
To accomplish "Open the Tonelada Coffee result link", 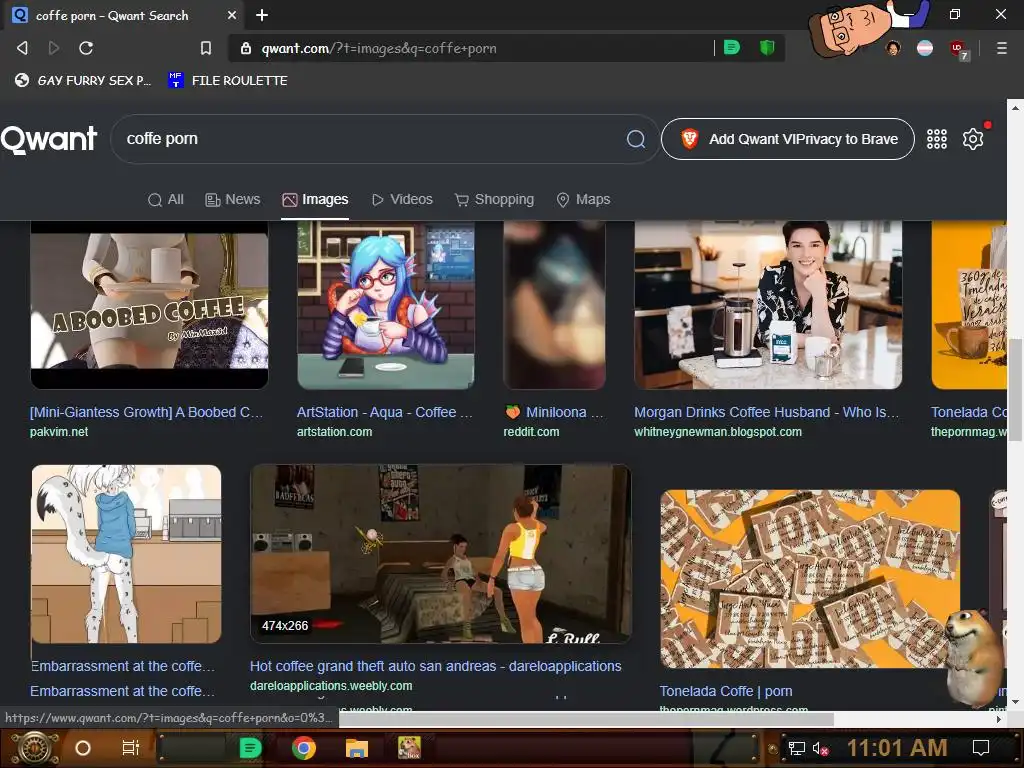I will 726,691.
